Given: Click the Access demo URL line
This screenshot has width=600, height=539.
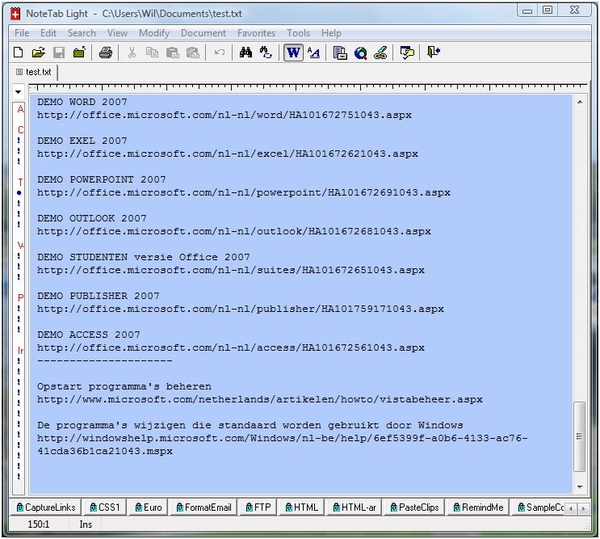Looking at the screenshot, I should (x=231, y=348).
